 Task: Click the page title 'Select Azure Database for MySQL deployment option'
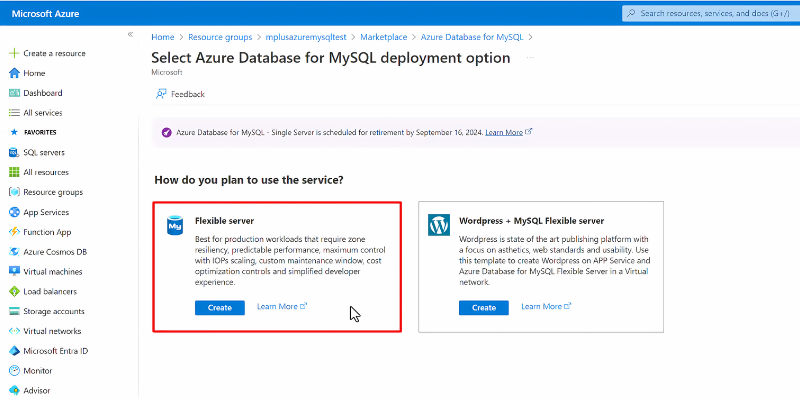[x=331, y=58]
